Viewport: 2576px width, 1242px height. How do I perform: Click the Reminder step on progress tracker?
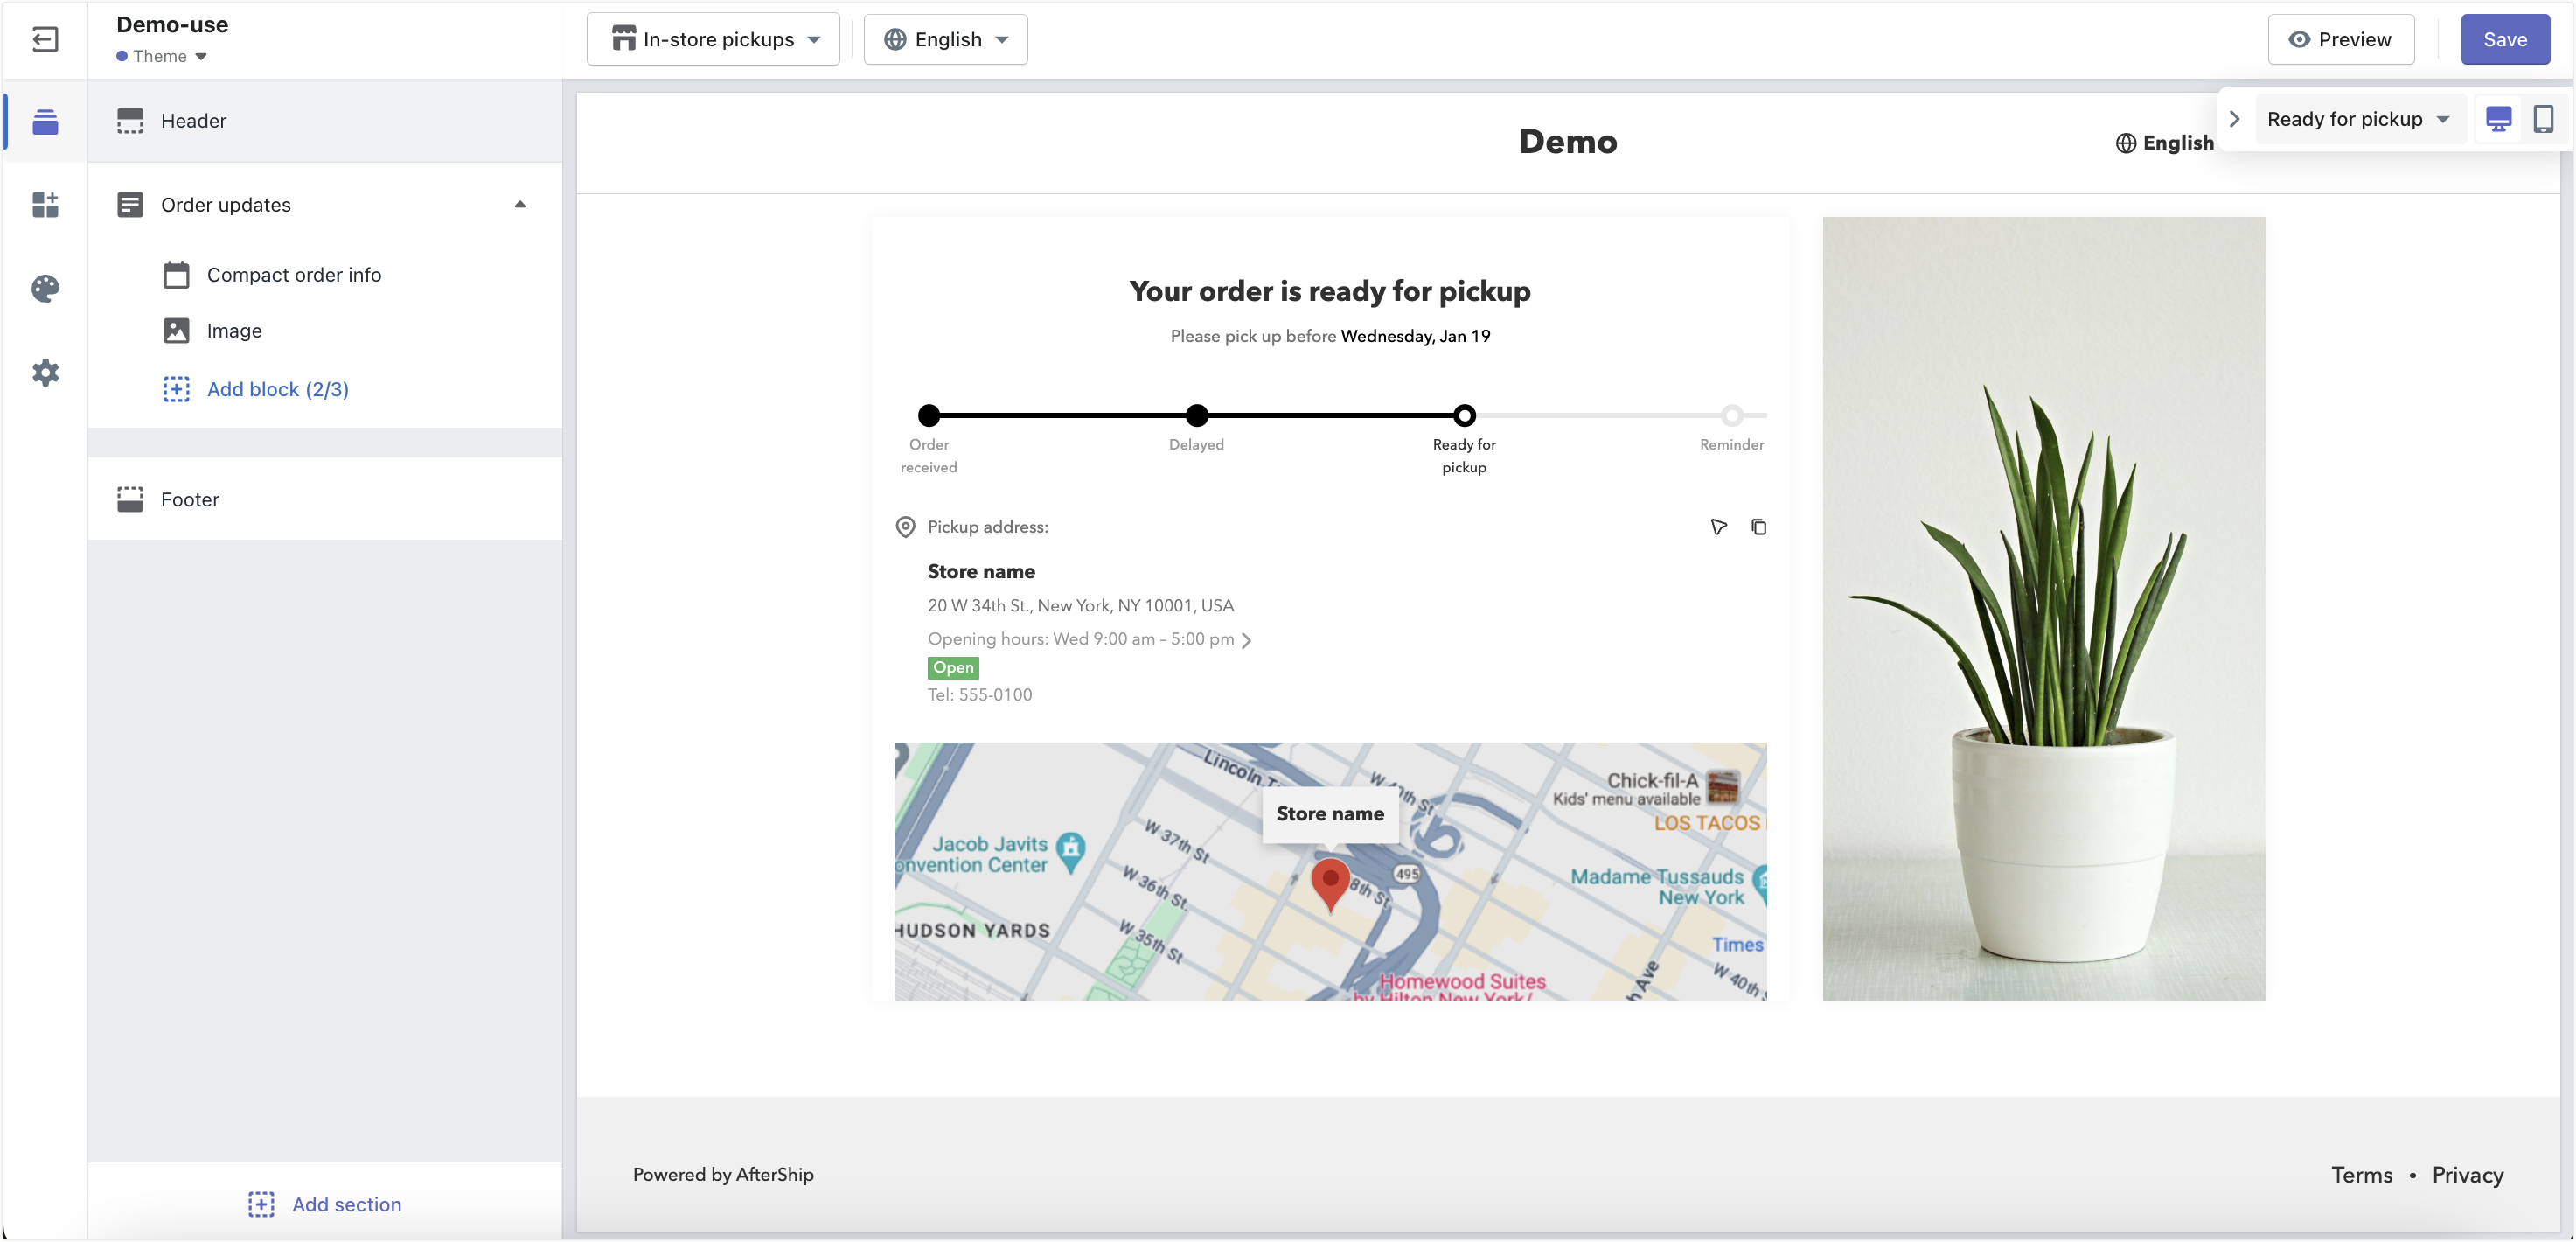1731,415
